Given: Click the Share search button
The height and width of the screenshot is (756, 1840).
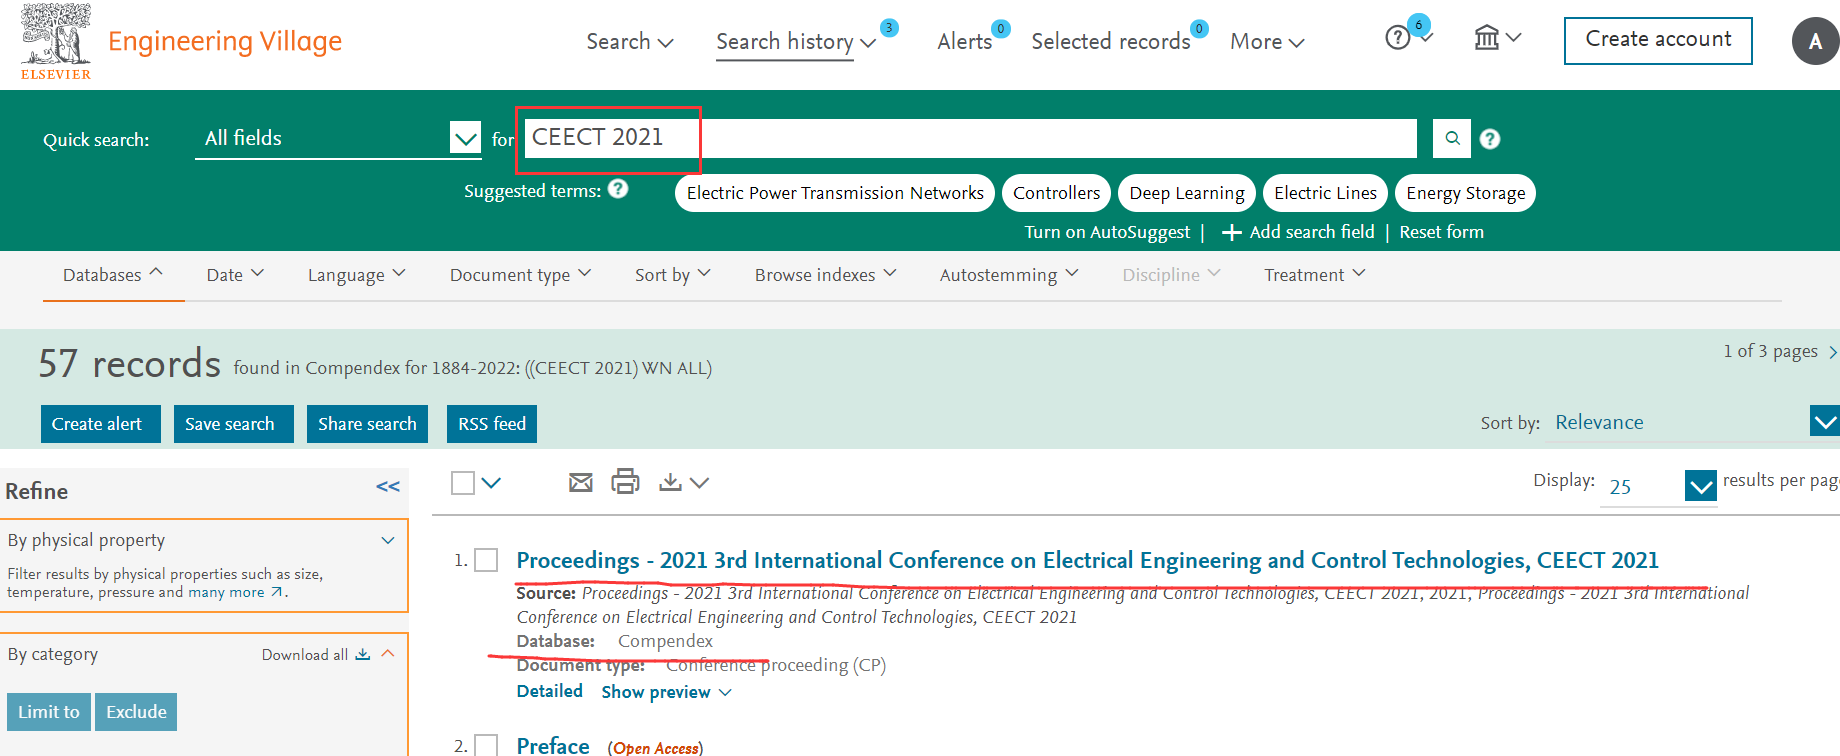Looking at the screenshot, I should (368, 424).
